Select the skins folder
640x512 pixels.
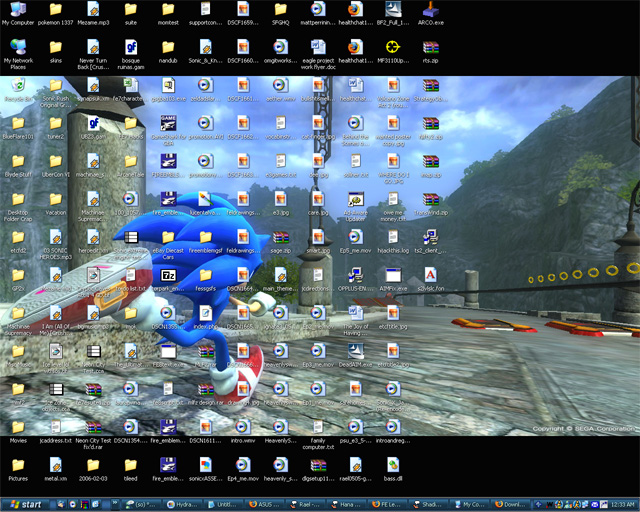[x=56, y=51]
